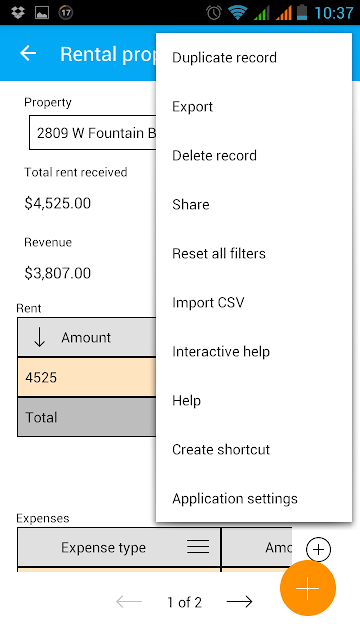This screenshot has width=360, height=640.
Task: Tap the back arrow in header
Action: [x=28, y=53]
